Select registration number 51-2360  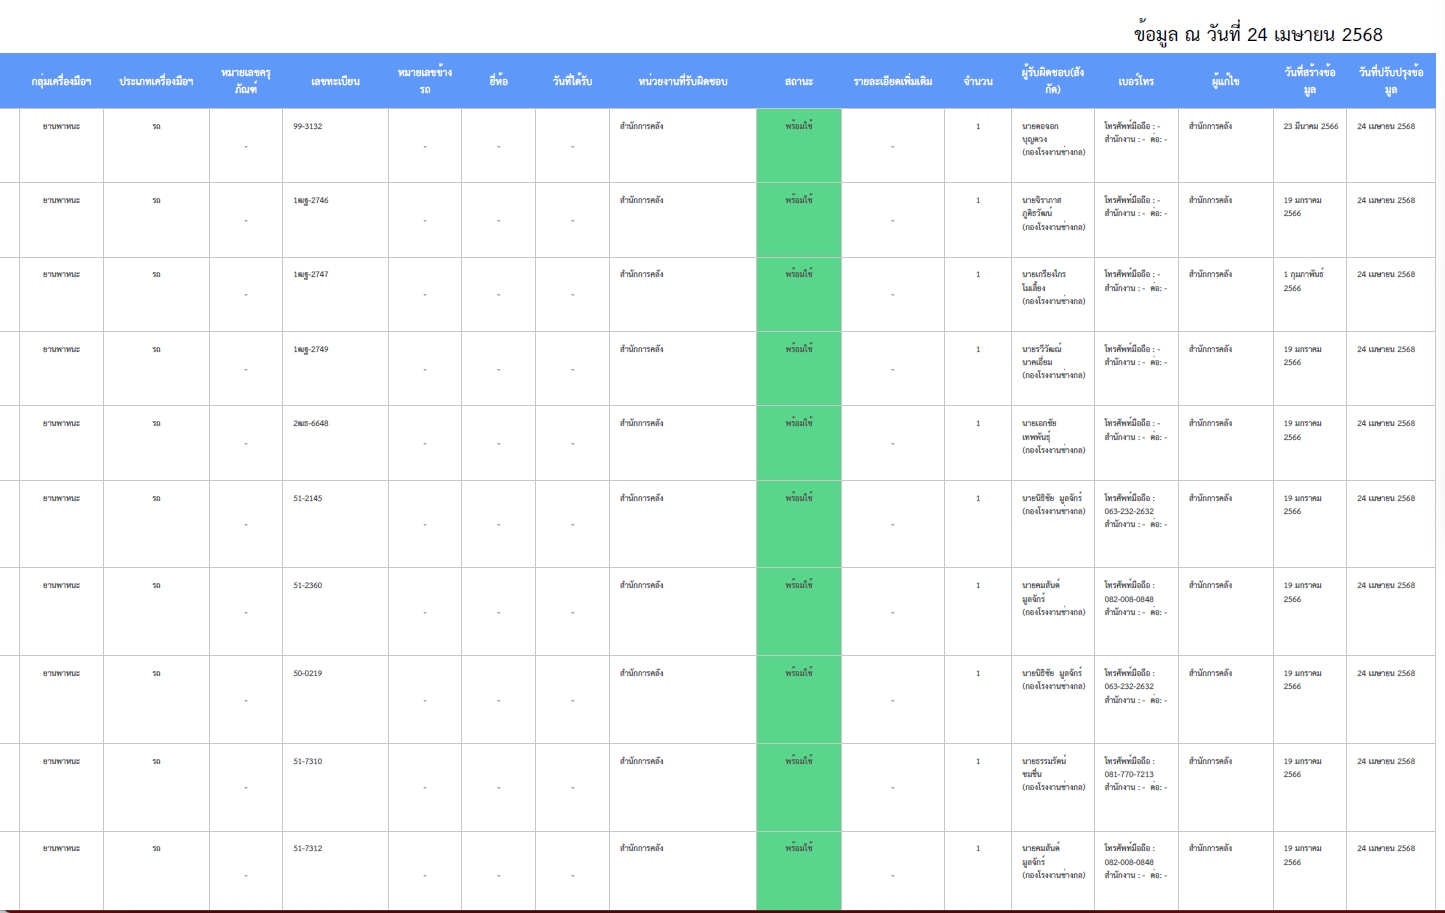pyautogui.click(x=308, y=585)
